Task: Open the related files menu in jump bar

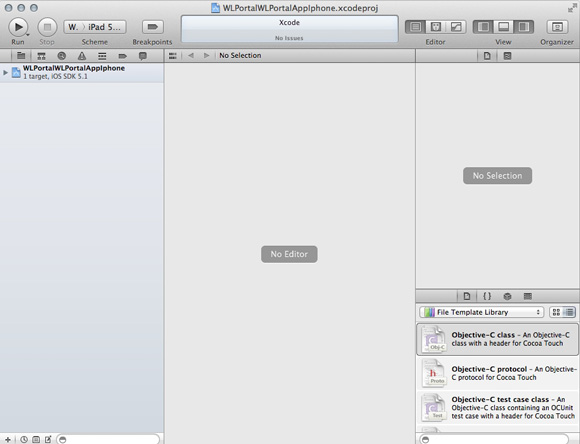Action: [172, 56]
